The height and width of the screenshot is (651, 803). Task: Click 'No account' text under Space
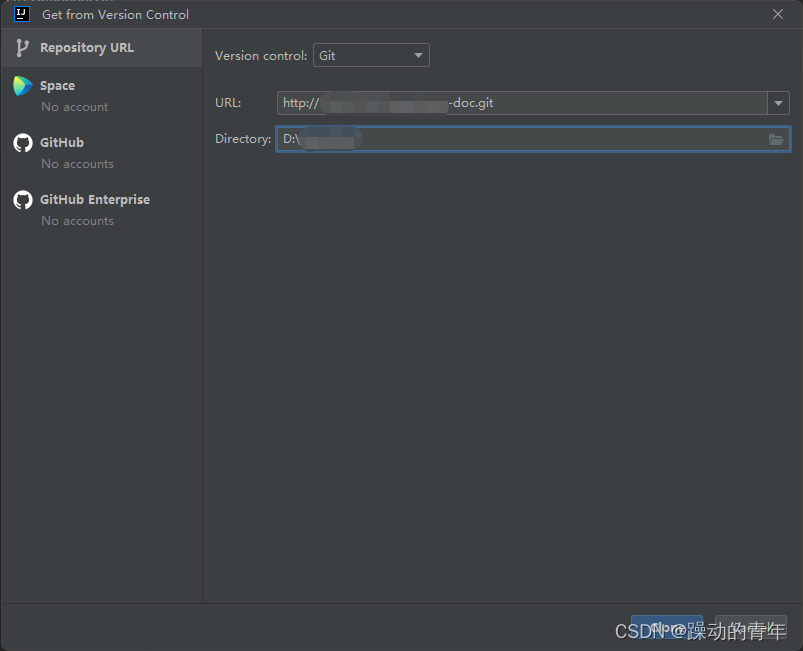pyautogui.click(x=75, y=107)
